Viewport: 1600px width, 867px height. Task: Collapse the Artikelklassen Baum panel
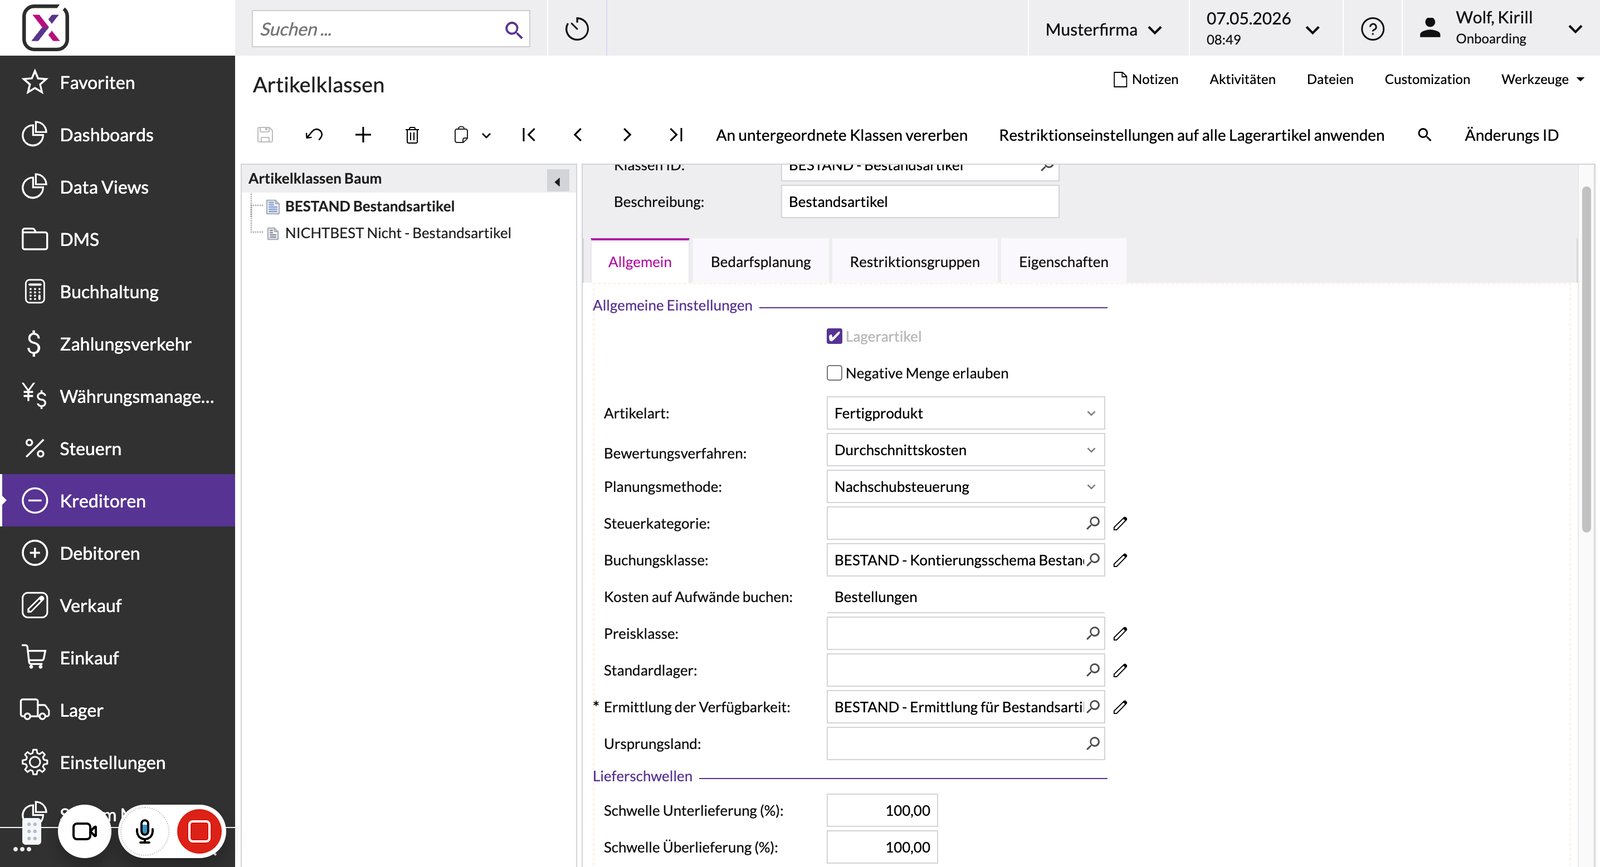click(x=558, y=181)
